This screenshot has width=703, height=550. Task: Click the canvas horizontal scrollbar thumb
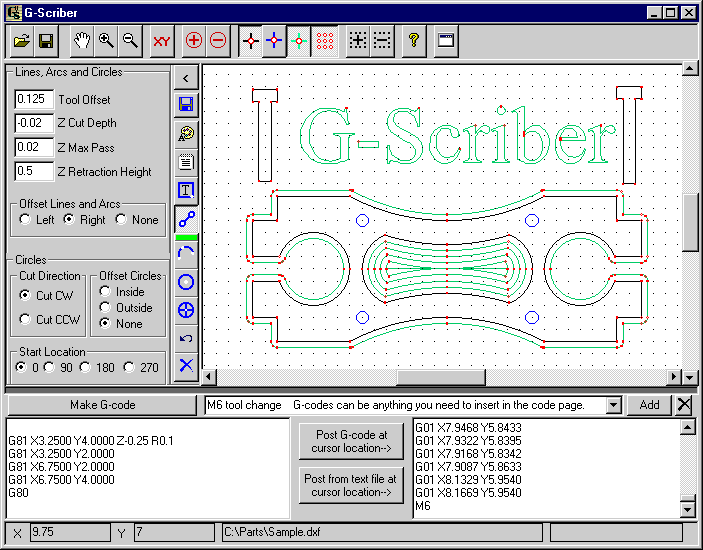(x=441, y=377)
